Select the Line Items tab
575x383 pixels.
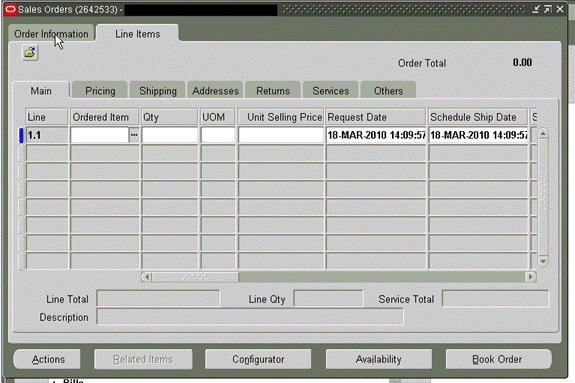pyautogui.click(x=138, y=34)
